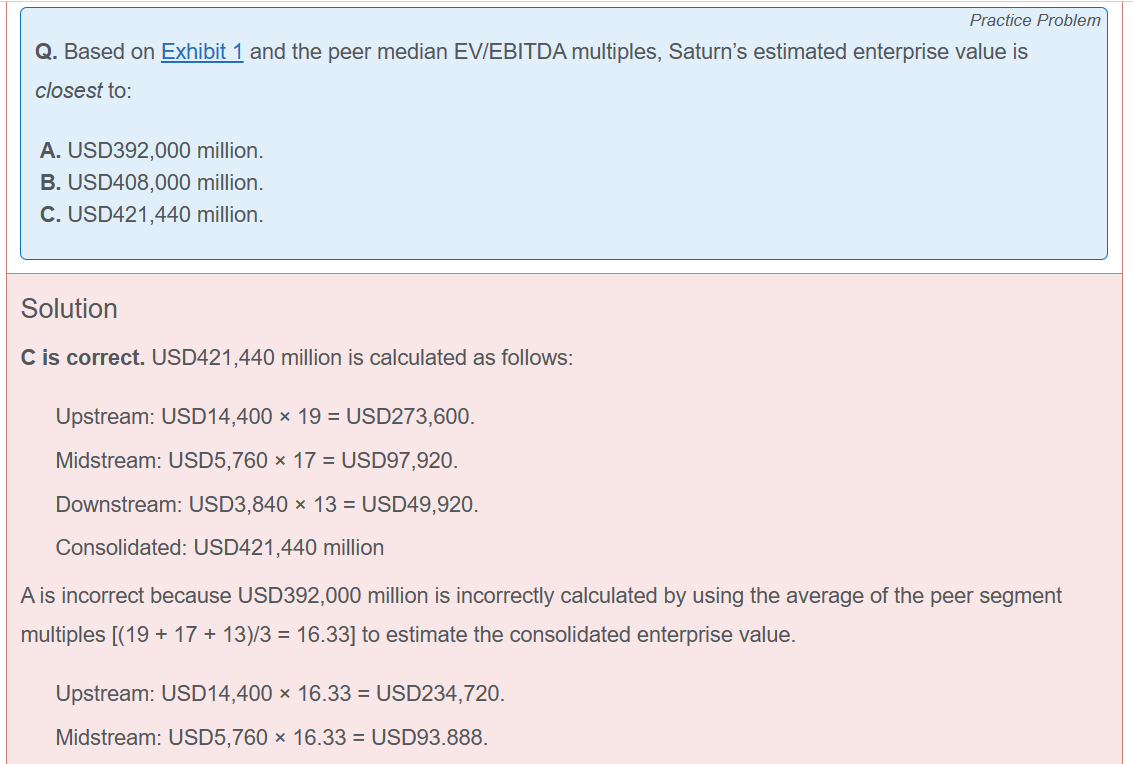Click the "A is incorrect because" sentence start
This screenshot has height=764, width=1133.
pos(126,596)
